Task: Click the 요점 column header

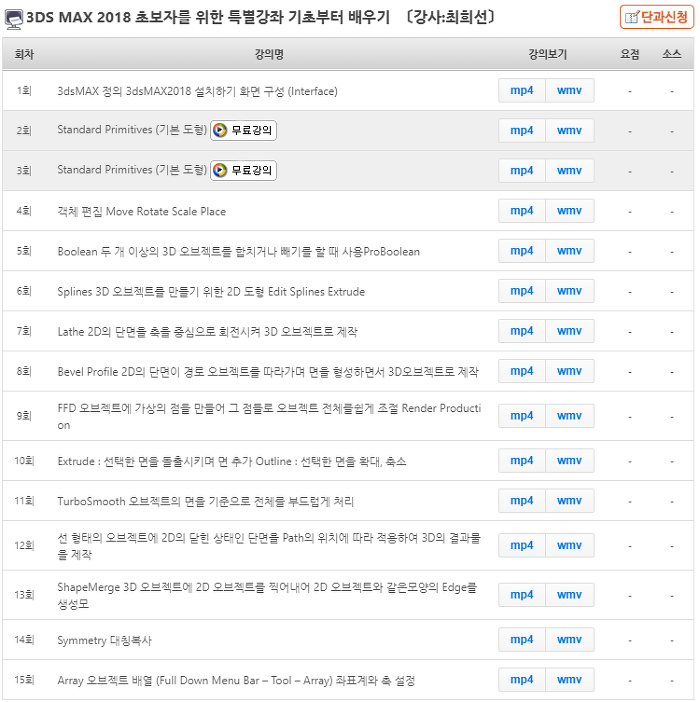Action: pos(630,54)
